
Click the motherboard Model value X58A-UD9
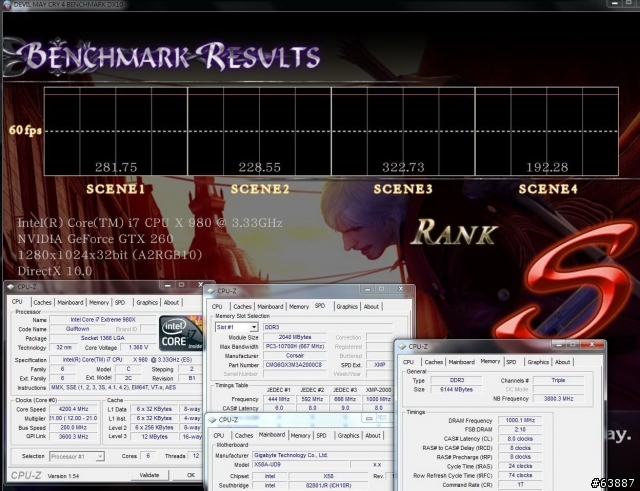pos(300,465)
